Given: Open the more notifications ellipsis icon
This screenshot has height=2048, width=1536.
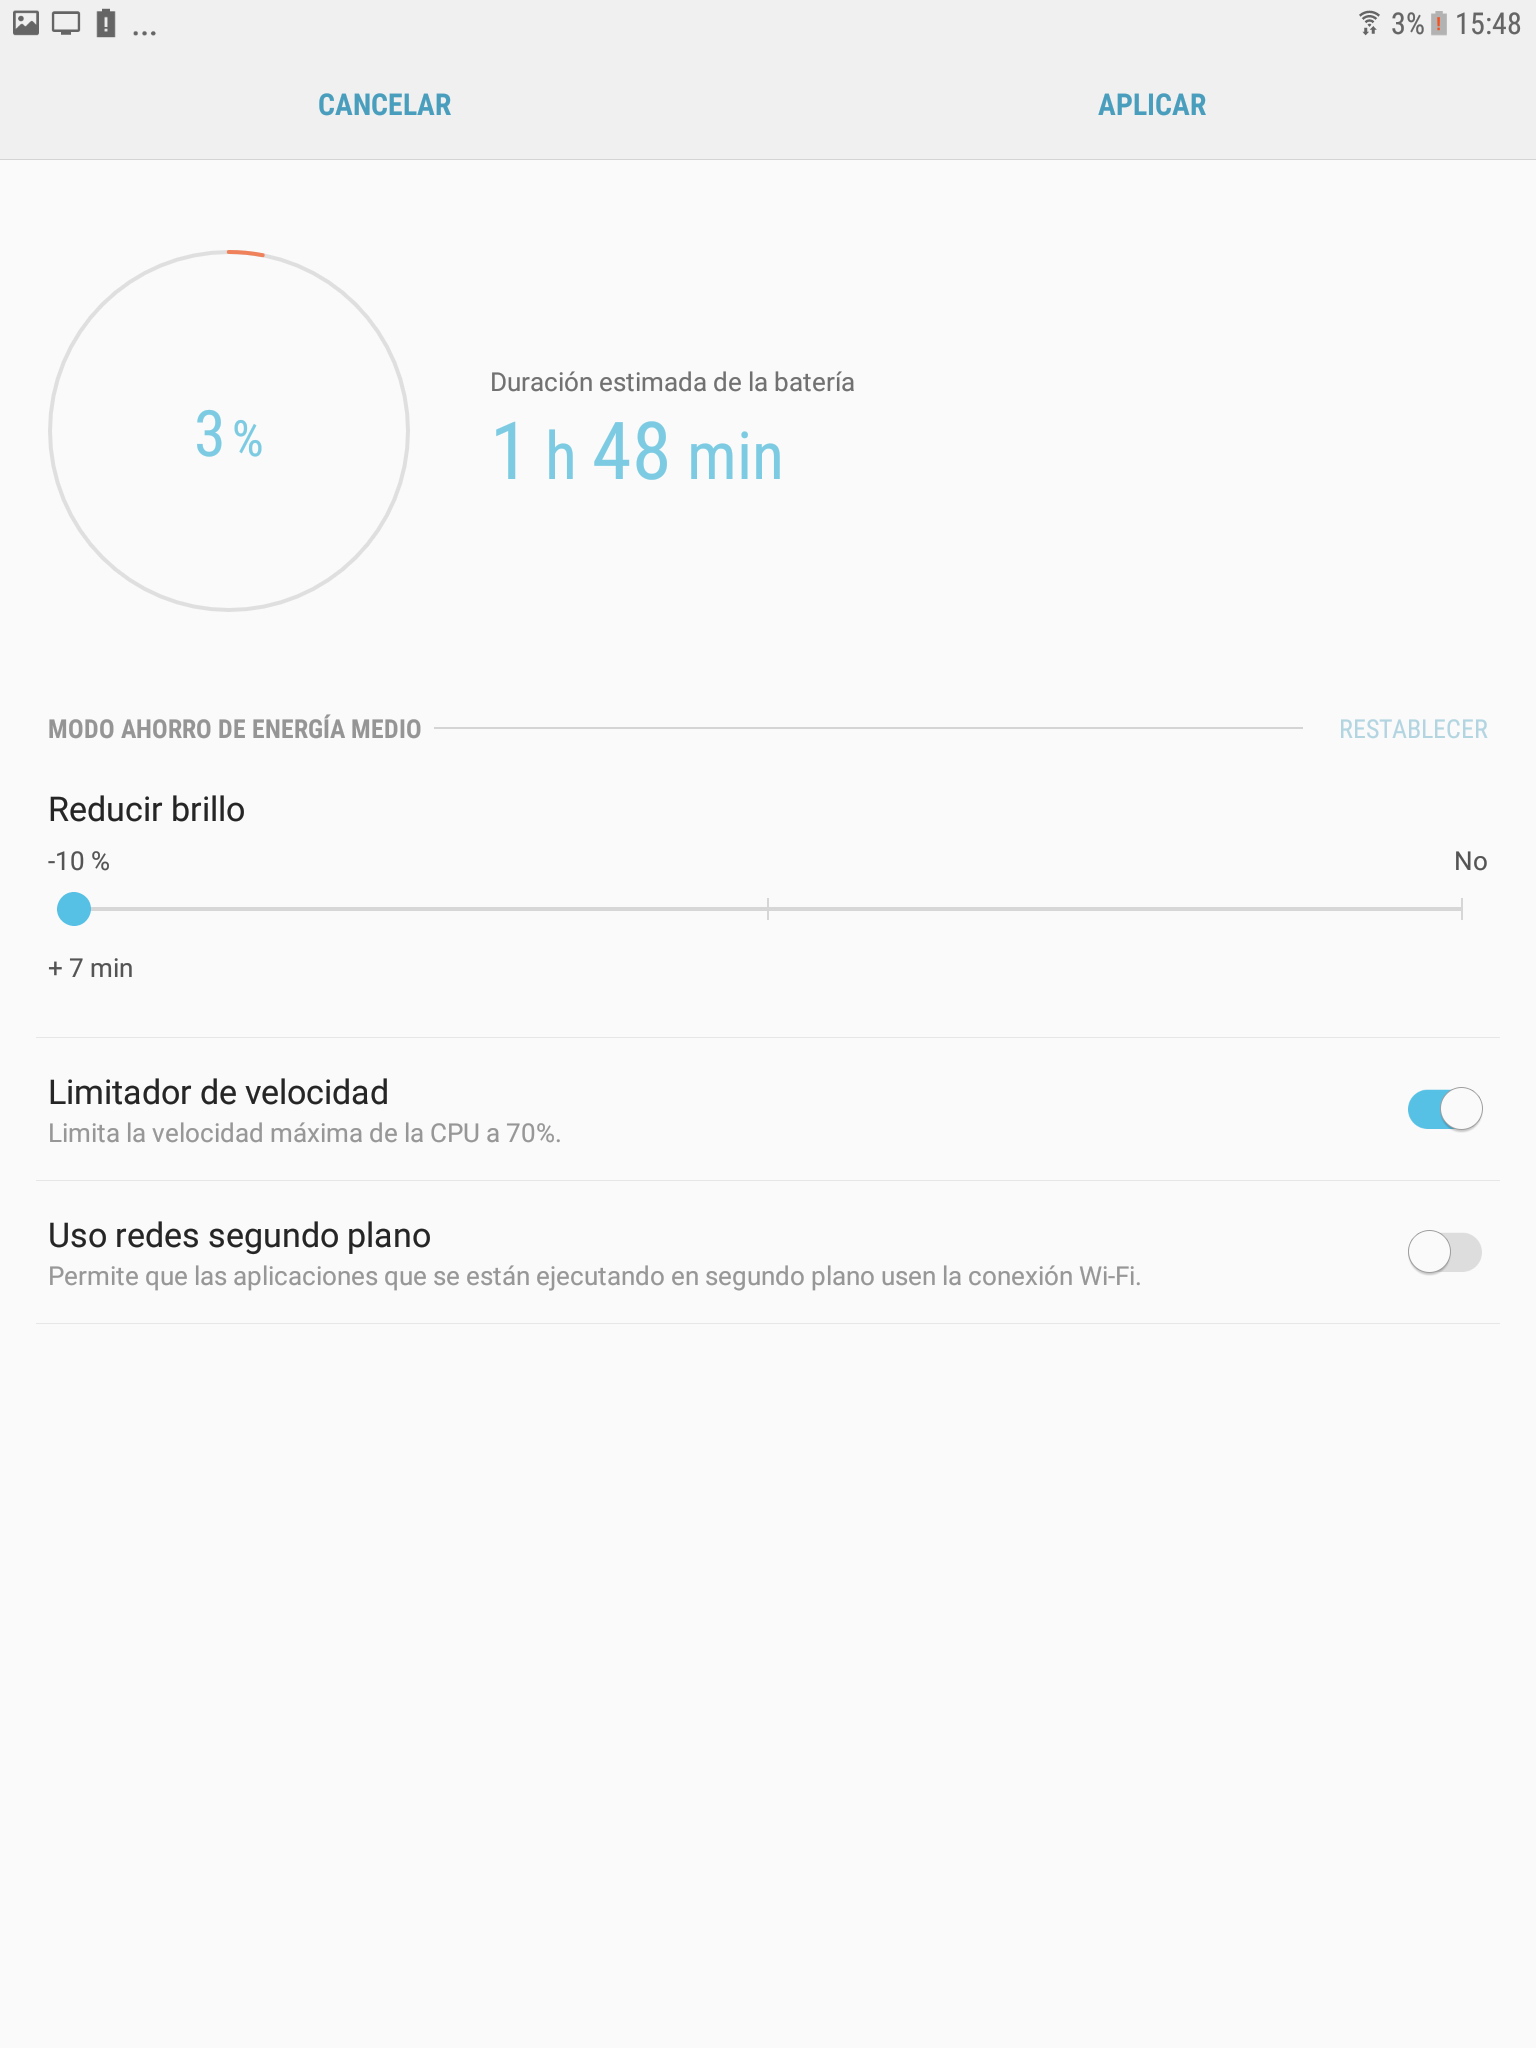Looking at the screenshot, I should coord(145,32).
